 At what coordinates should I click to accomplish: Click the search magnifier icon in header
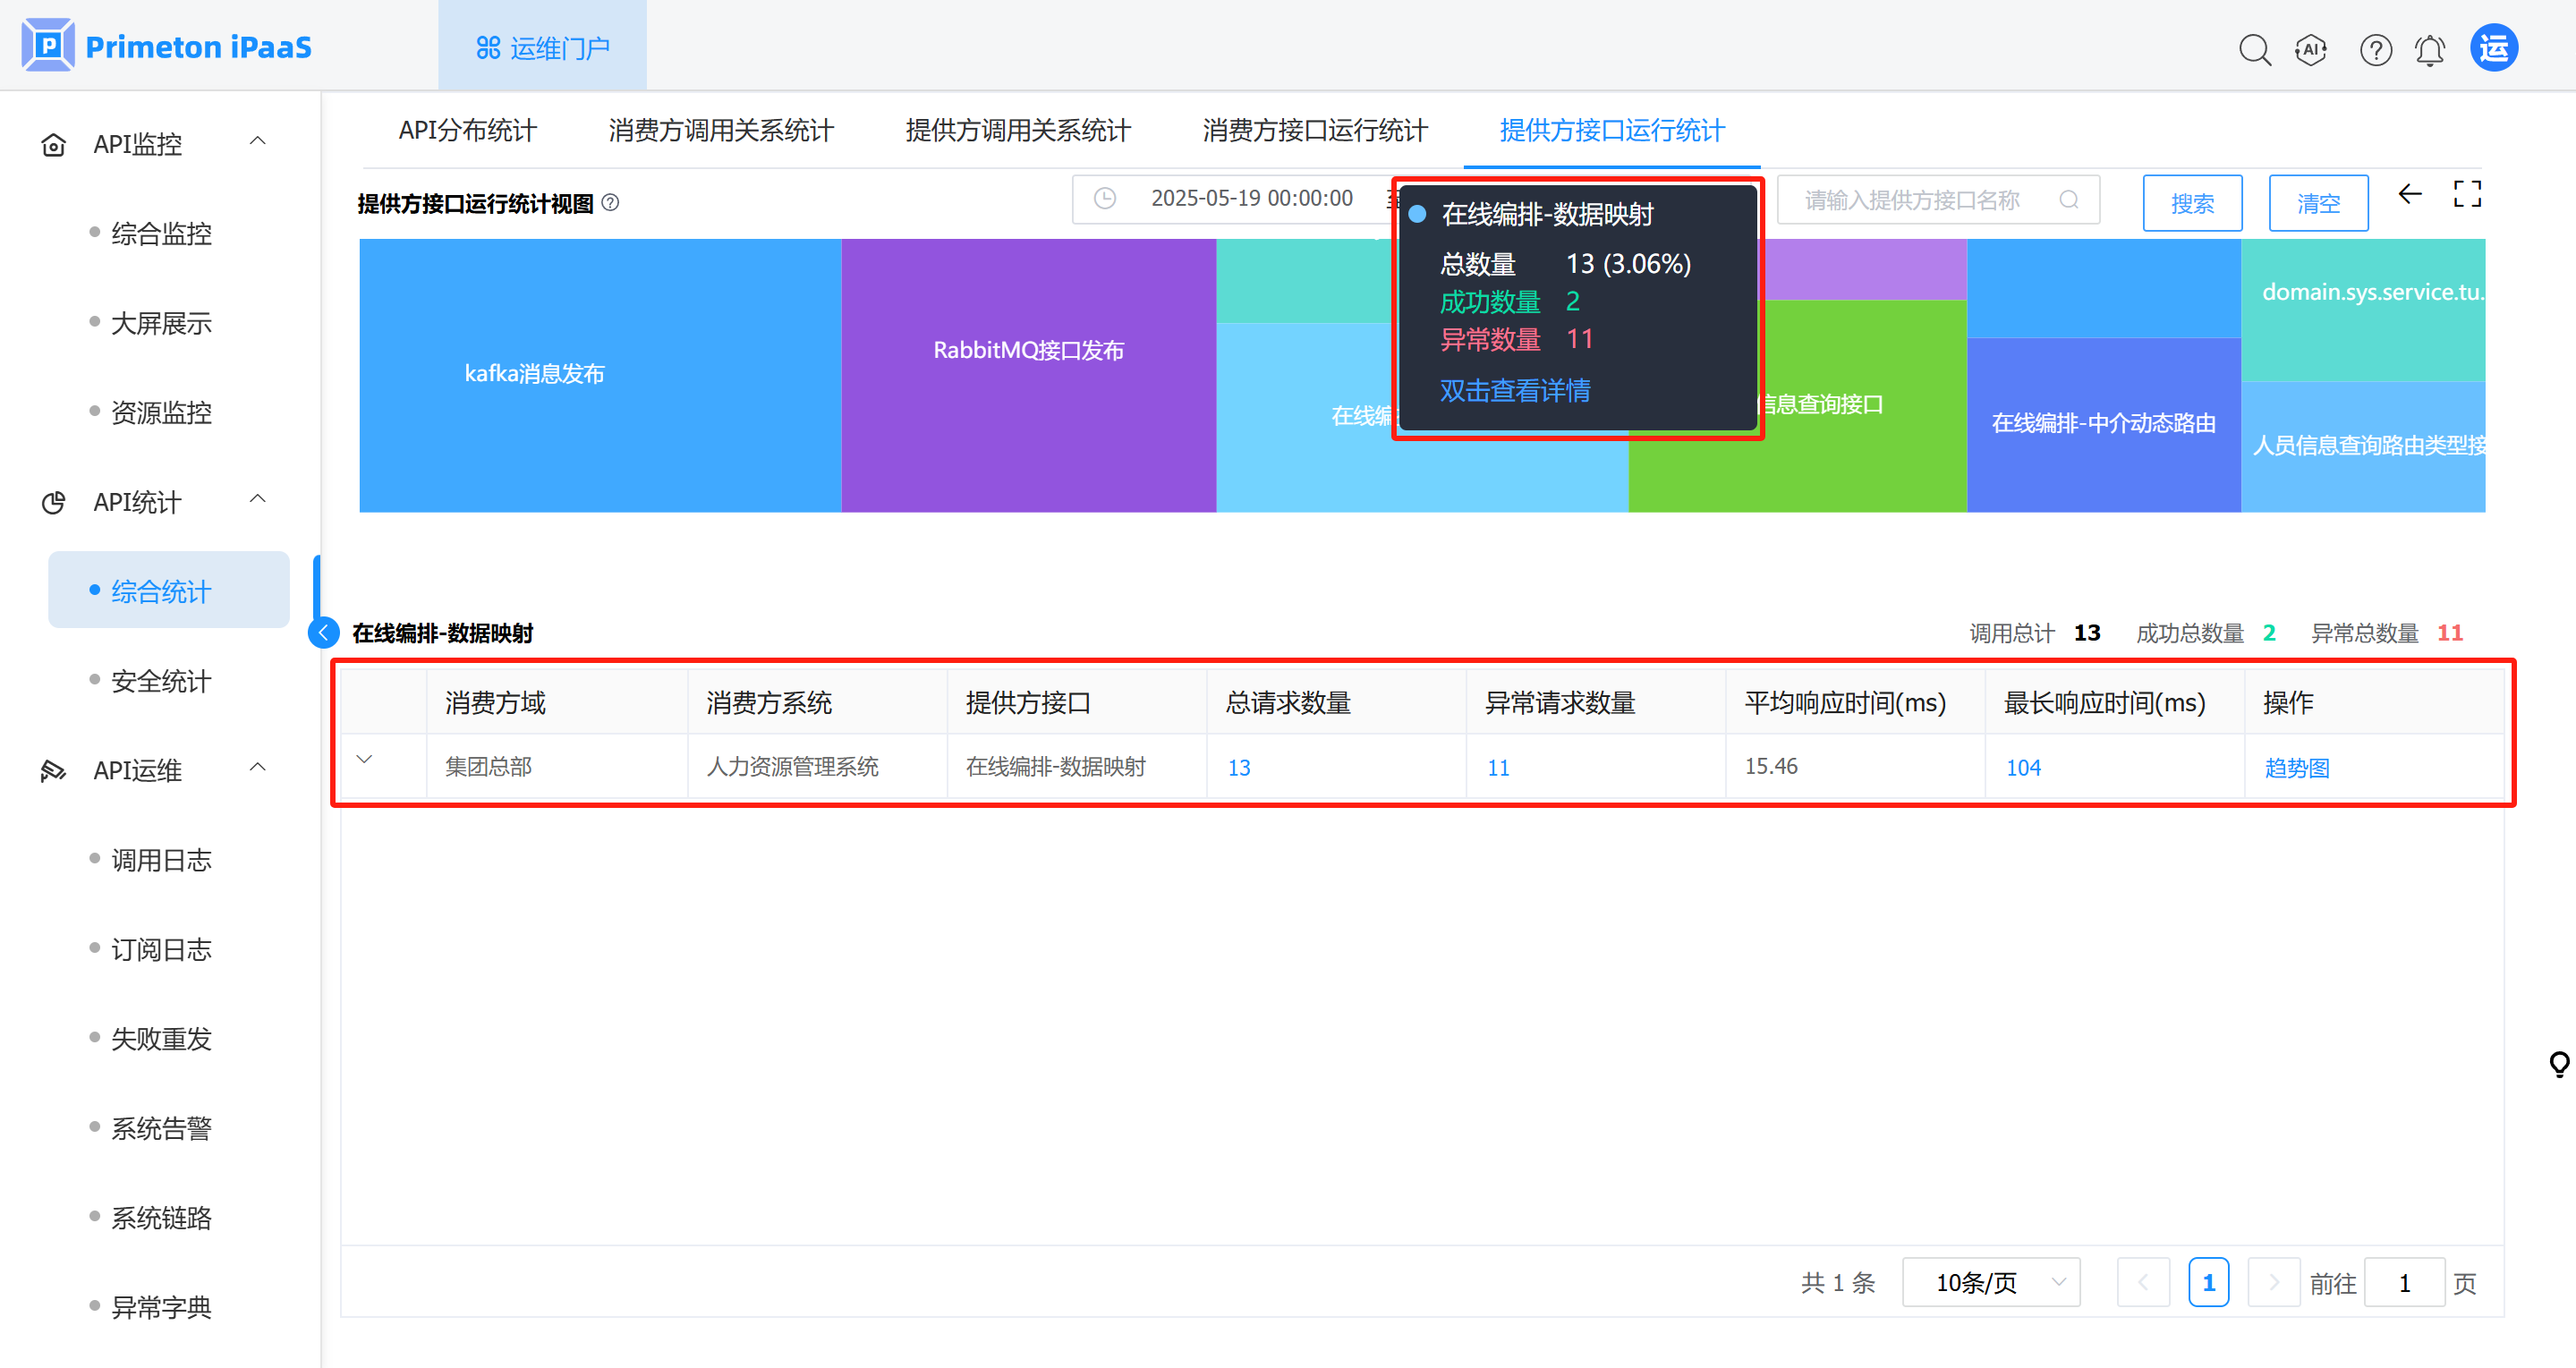2254,49
